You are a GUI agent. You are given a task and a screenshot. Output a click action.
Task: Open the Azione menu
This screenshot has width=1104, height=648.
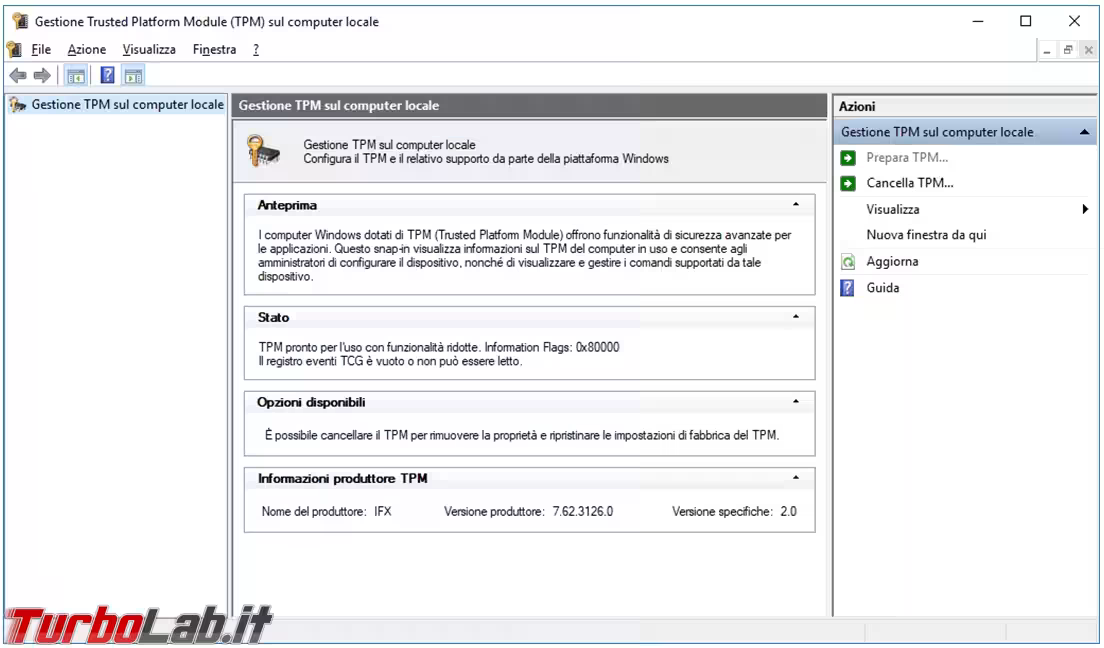click(x=86, y=49)
